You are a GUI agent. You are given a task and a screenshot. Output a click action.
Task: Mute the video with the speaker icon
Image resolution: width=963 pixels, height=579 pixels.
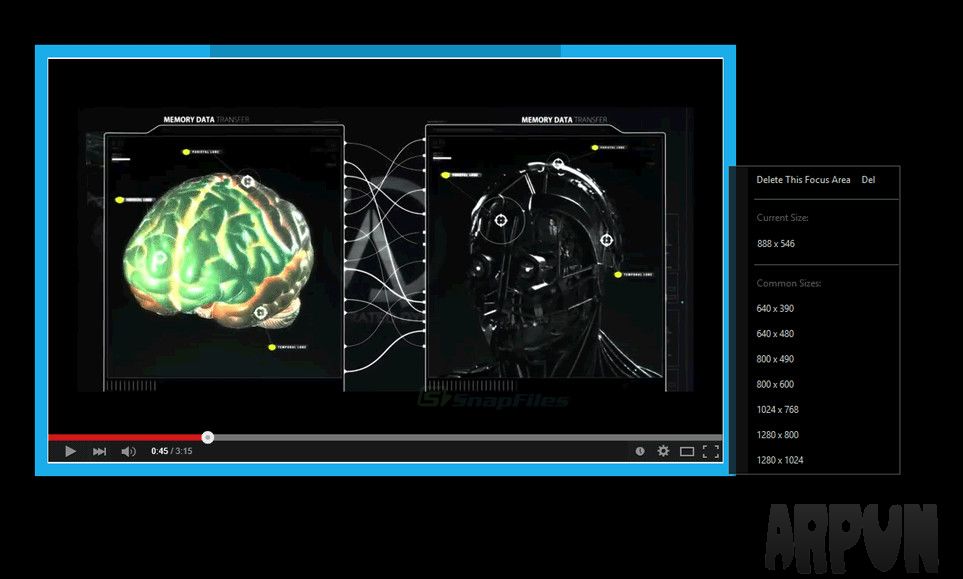[128, 451]
